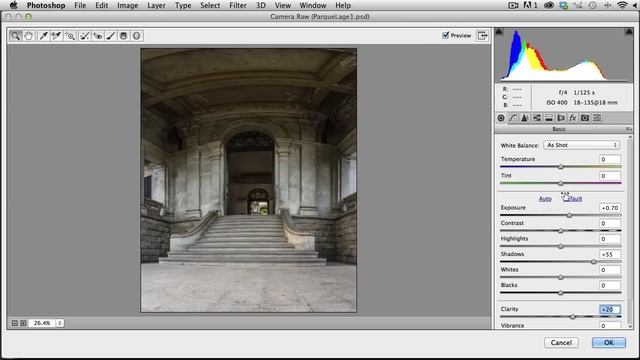640x360 pixels.
Task: Open the Filter menu
Action: tap(238, 5)
